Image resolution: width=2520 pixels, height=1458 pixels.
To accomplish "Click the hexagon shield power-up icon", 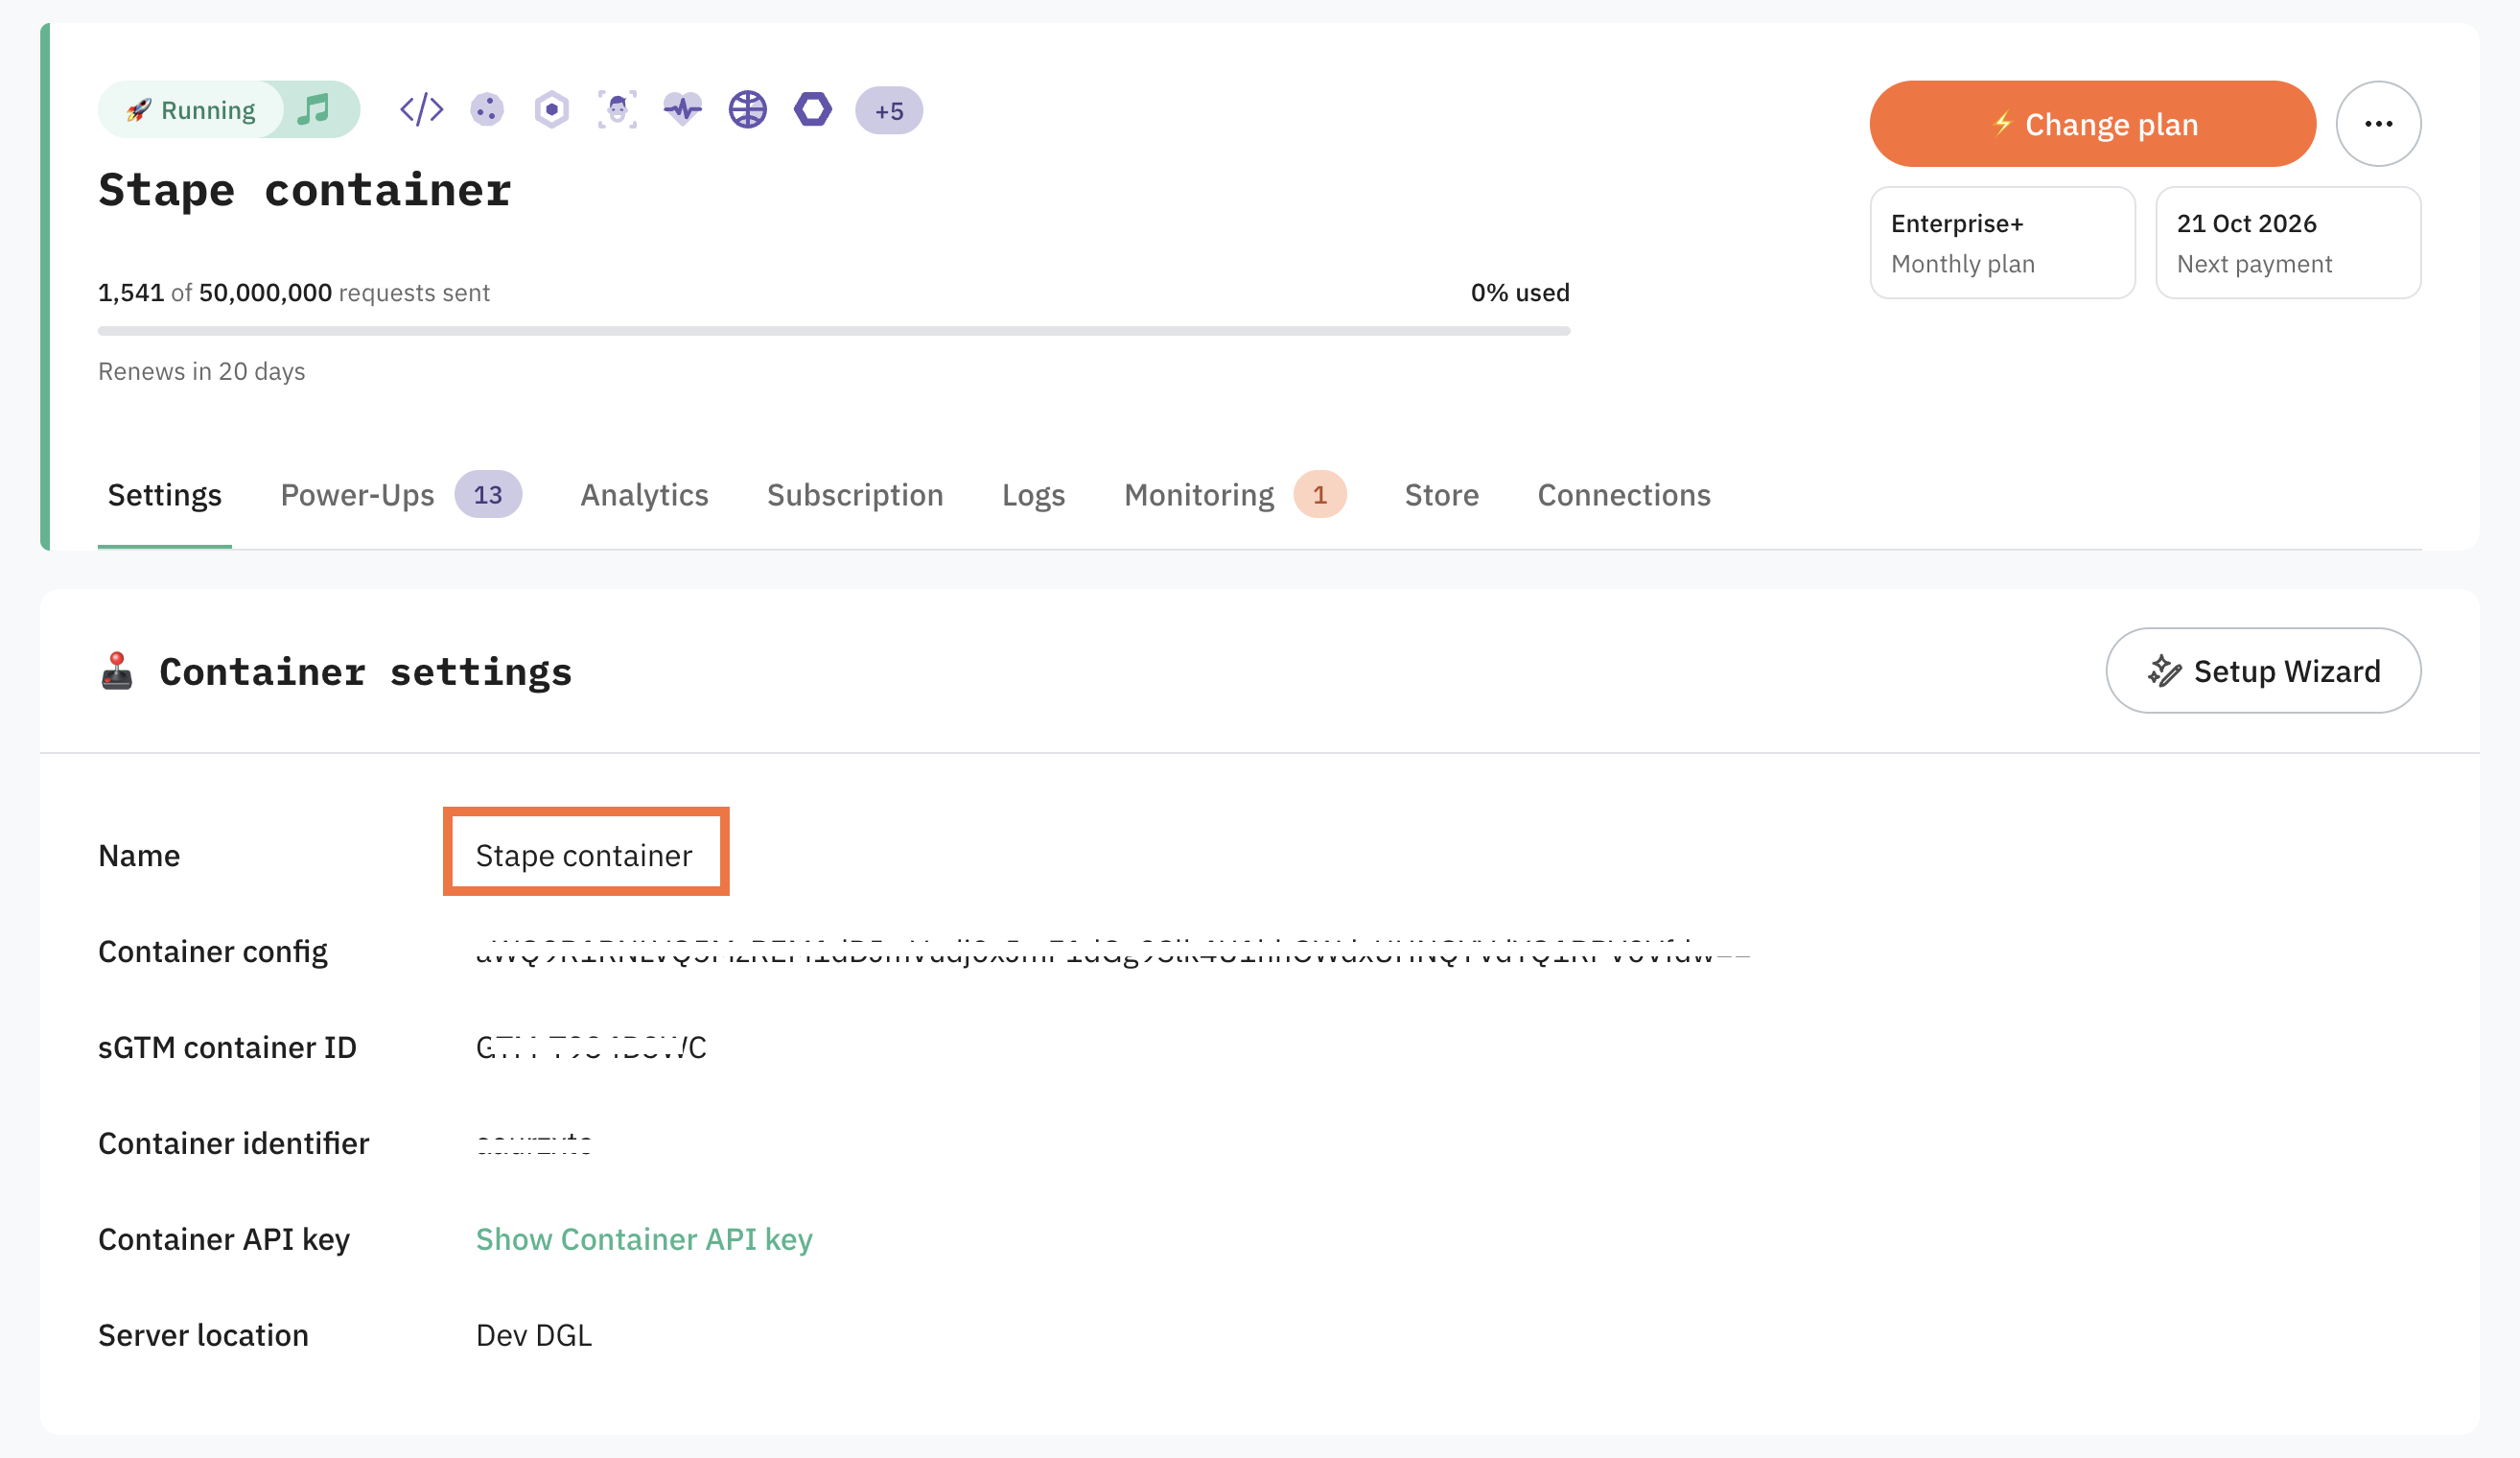I will (x=552, y=109).
